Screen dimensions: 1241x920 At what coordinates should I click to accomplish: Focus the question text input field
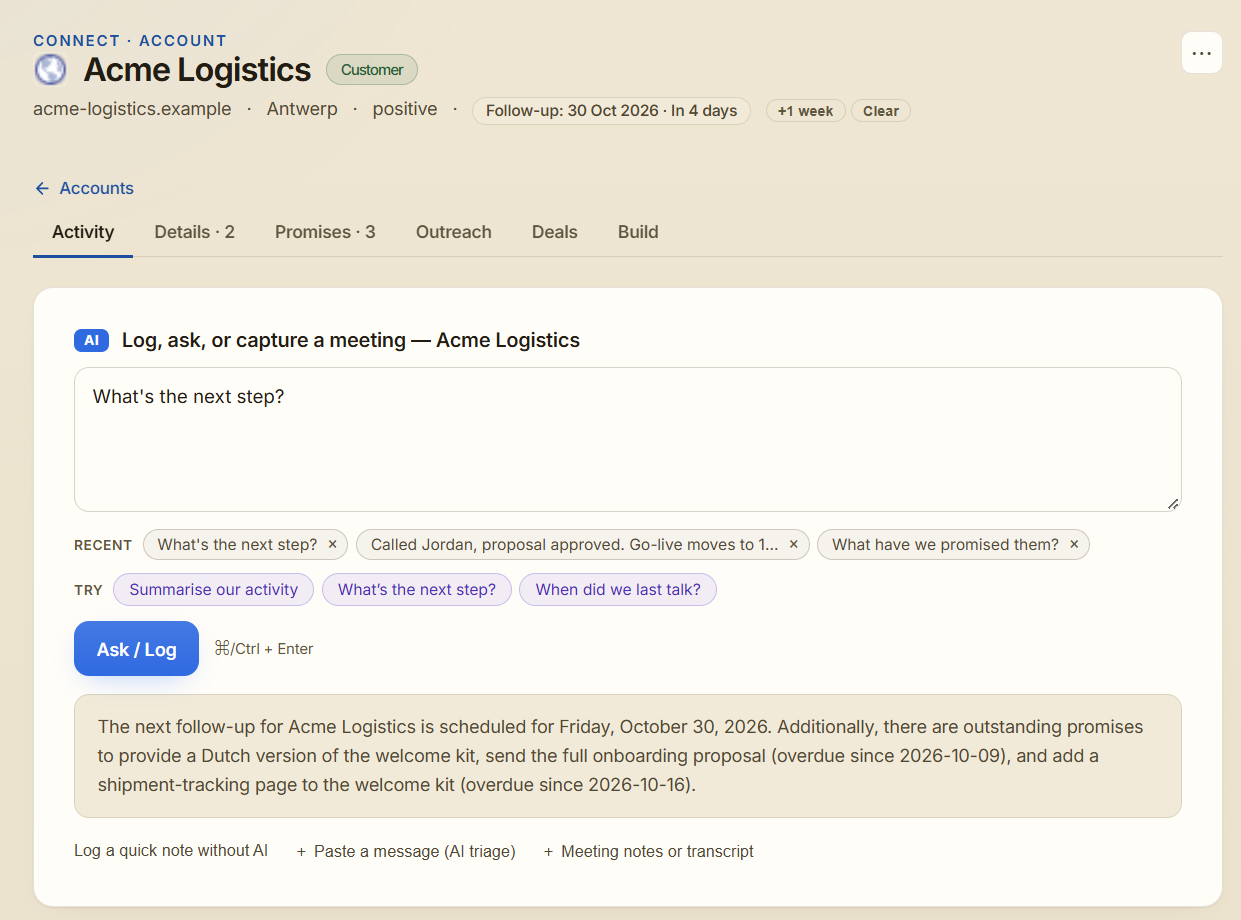[x=628, y=440]
